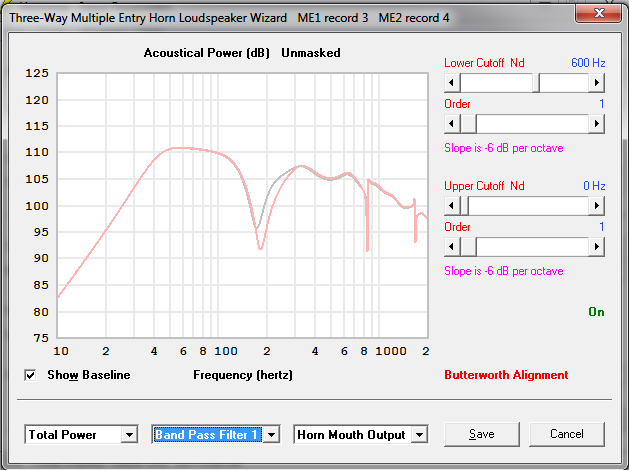Click right arrow of Lower Cutoff Order slider
The image size is (629, 470).
point(597,124)
